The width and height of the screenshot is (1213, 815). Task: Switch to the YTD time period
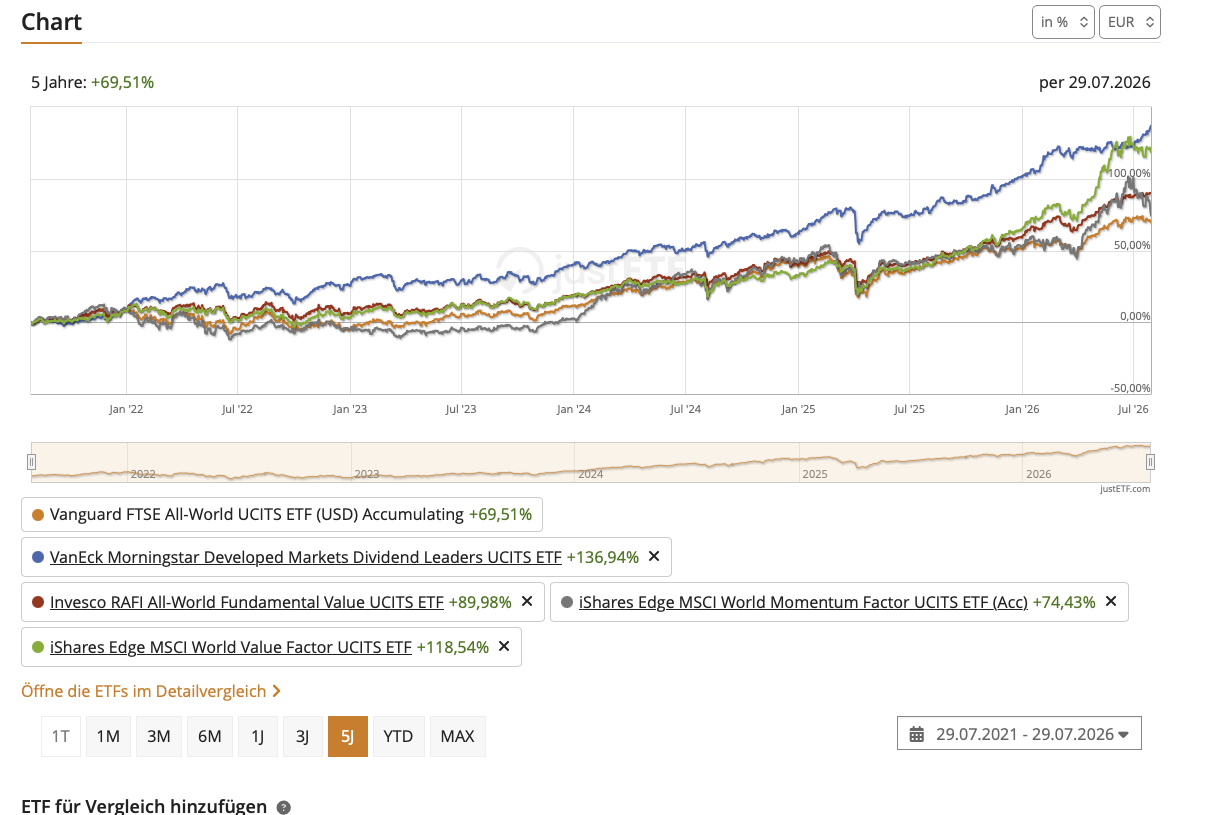[x=398, y=736]
